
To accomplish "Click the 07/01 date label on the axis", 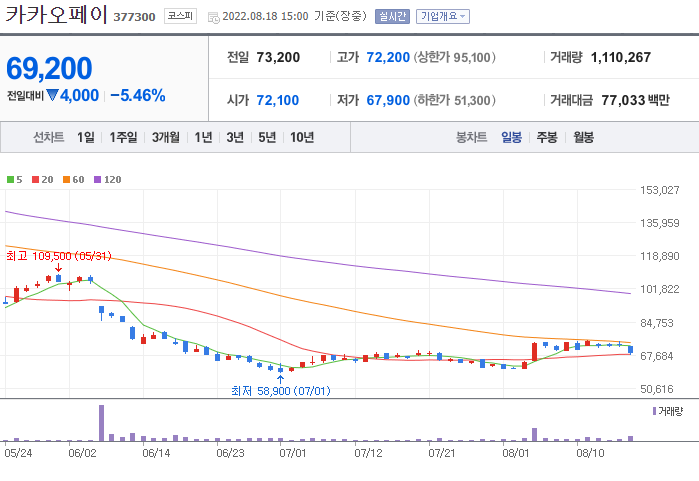I will tap(293, 453).
